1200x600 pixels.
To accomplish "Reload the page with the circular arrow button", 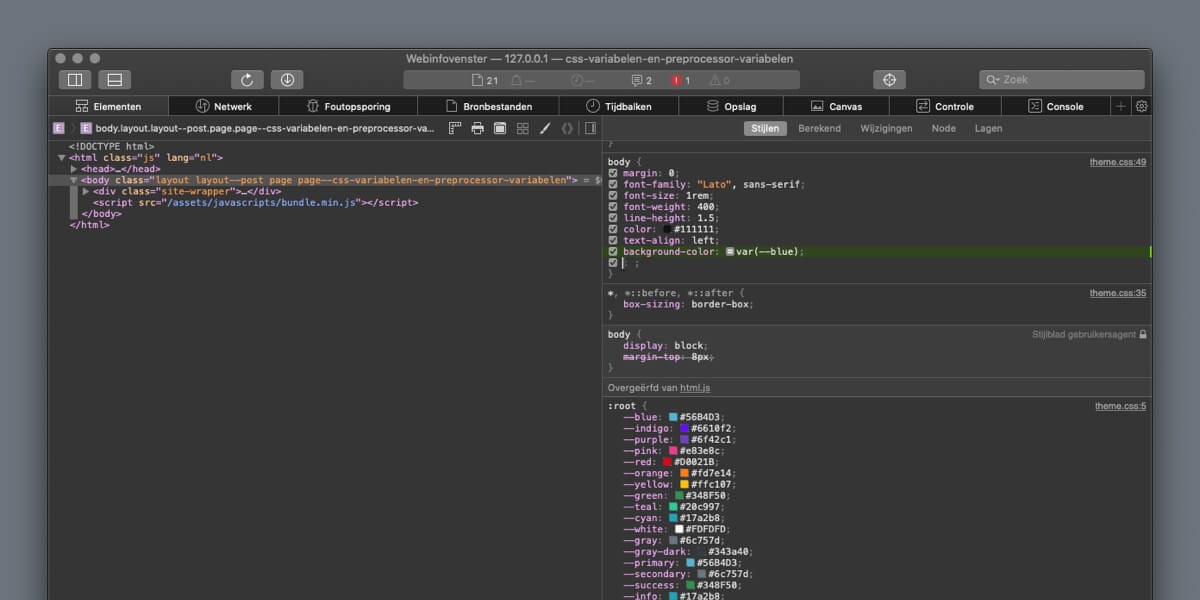I will (247, 80).
